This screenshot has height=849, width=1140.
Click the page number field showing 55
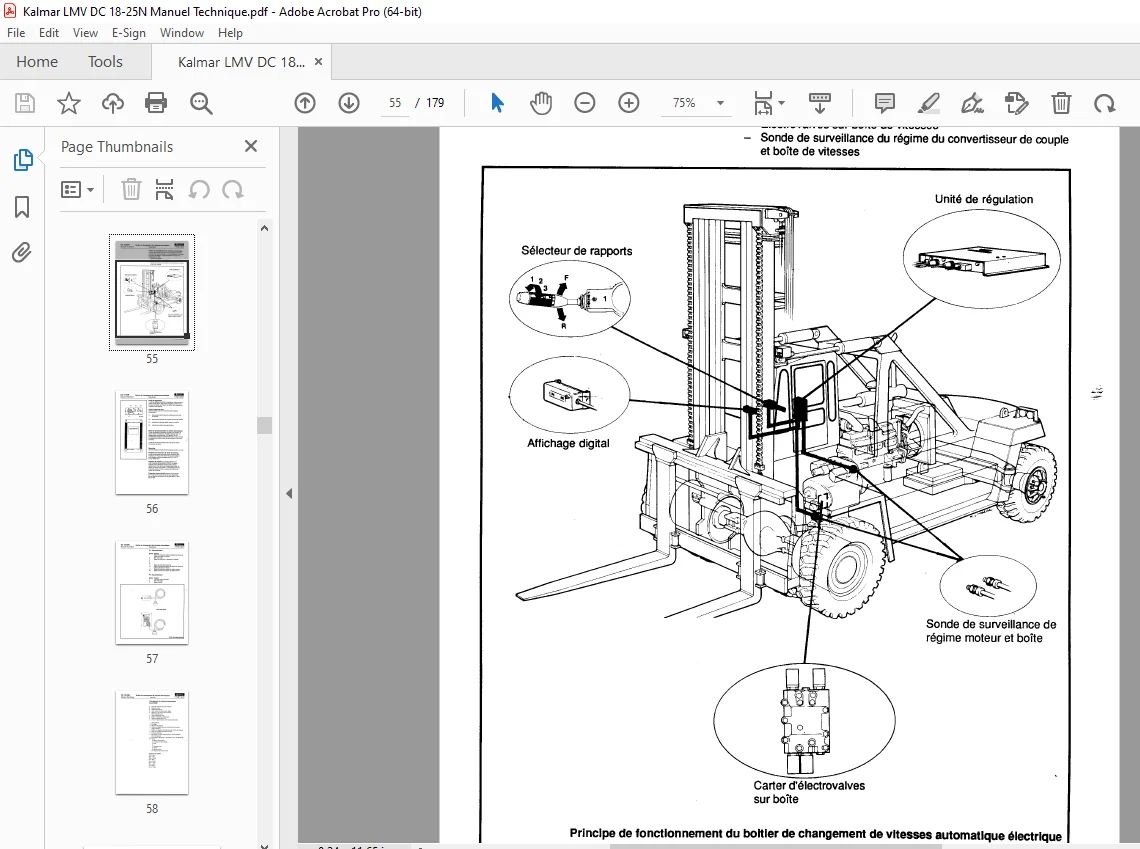coord(395,103)
